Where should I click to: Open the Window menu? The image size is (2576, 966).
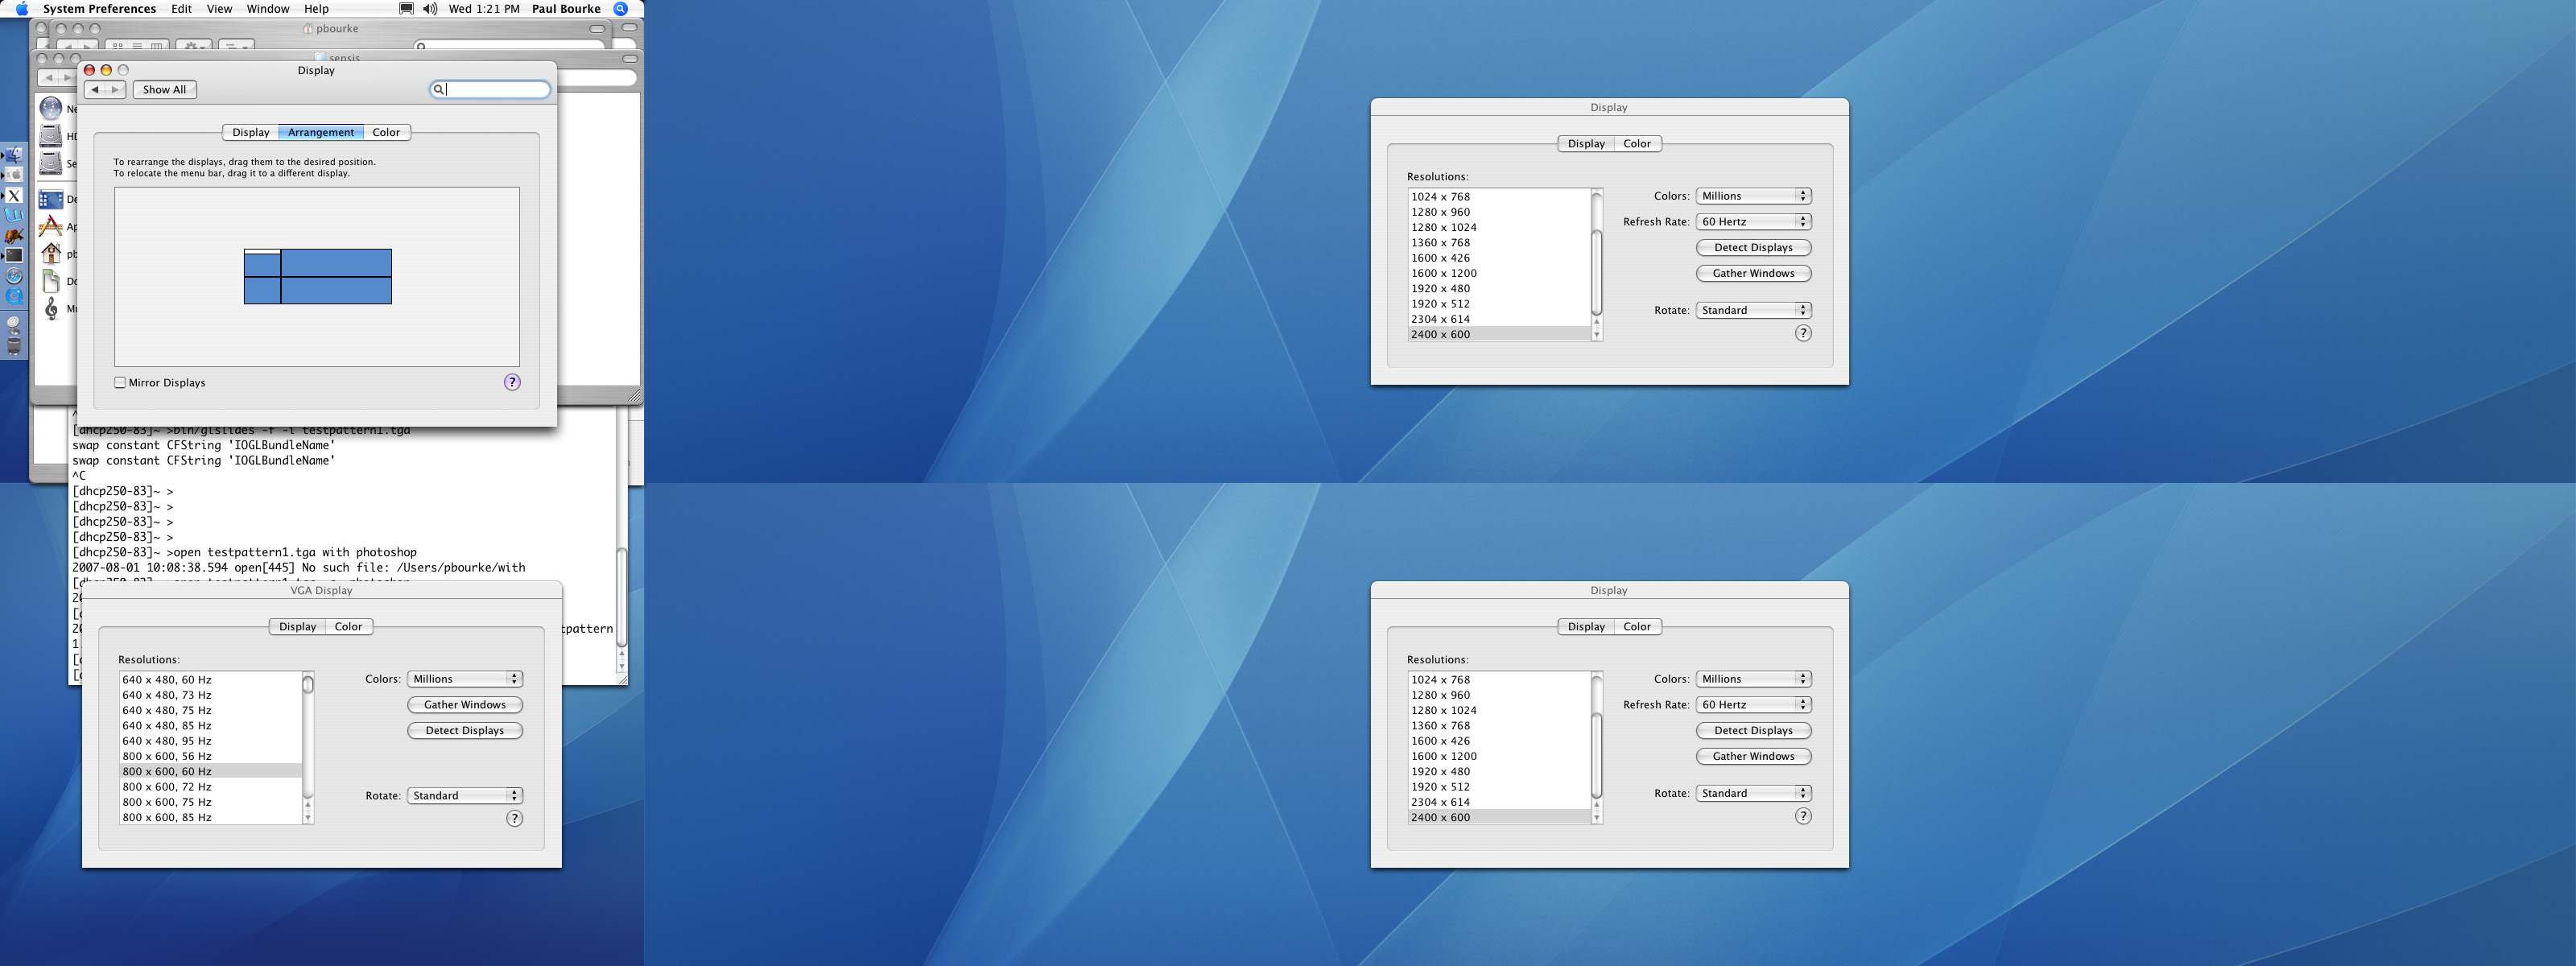[268, 8]
